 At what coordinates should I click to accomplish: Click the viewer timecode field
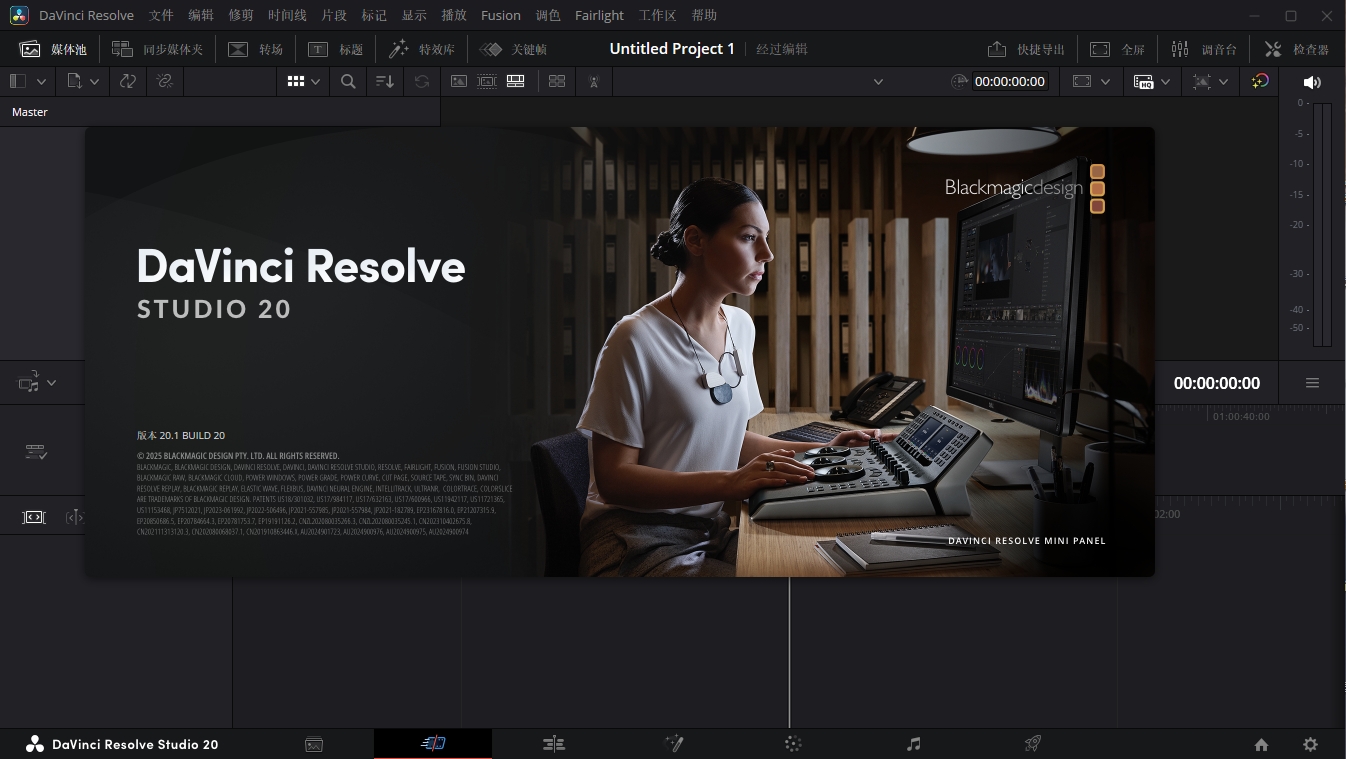(1009, 82)
